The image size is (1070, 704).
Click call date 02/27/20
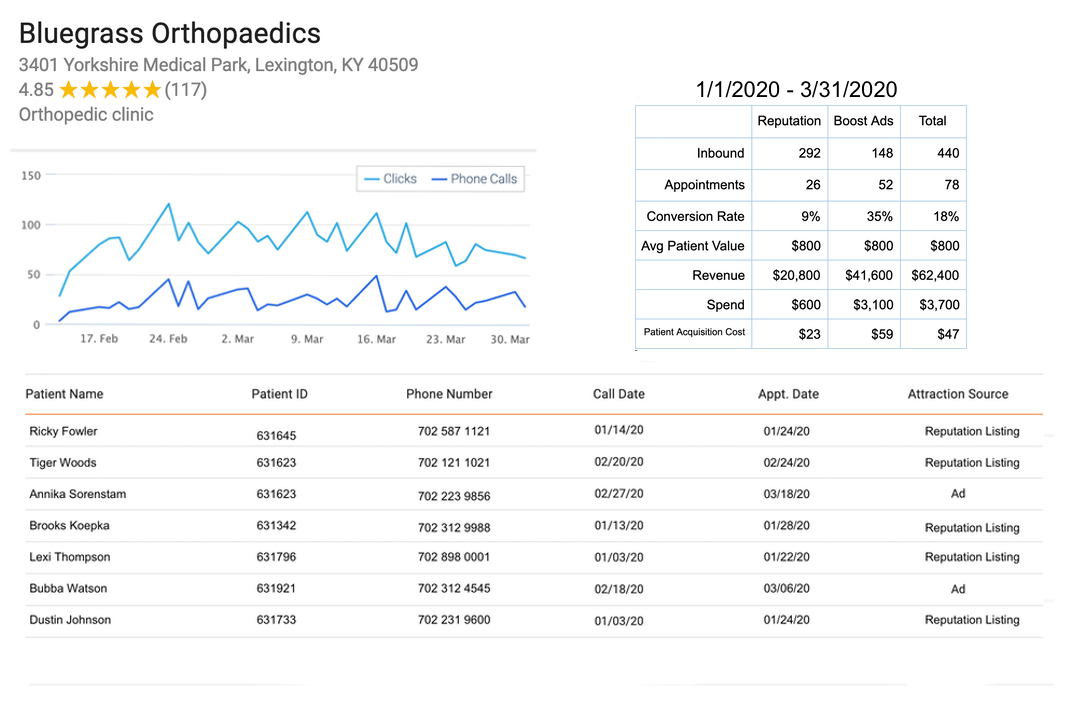coord(619,493)
